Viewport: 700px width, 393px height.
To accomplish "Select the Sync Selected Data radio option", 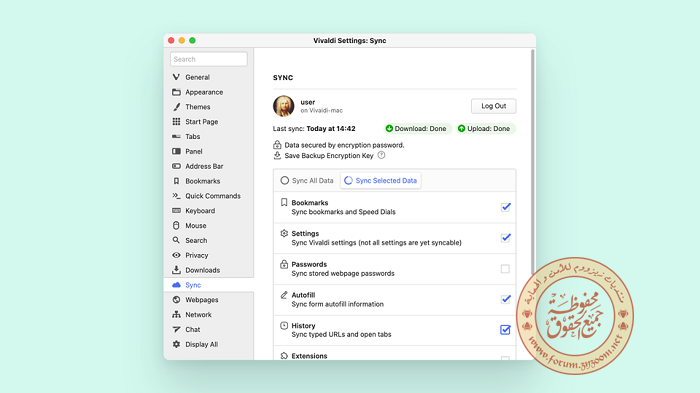I will pos(380,180).
